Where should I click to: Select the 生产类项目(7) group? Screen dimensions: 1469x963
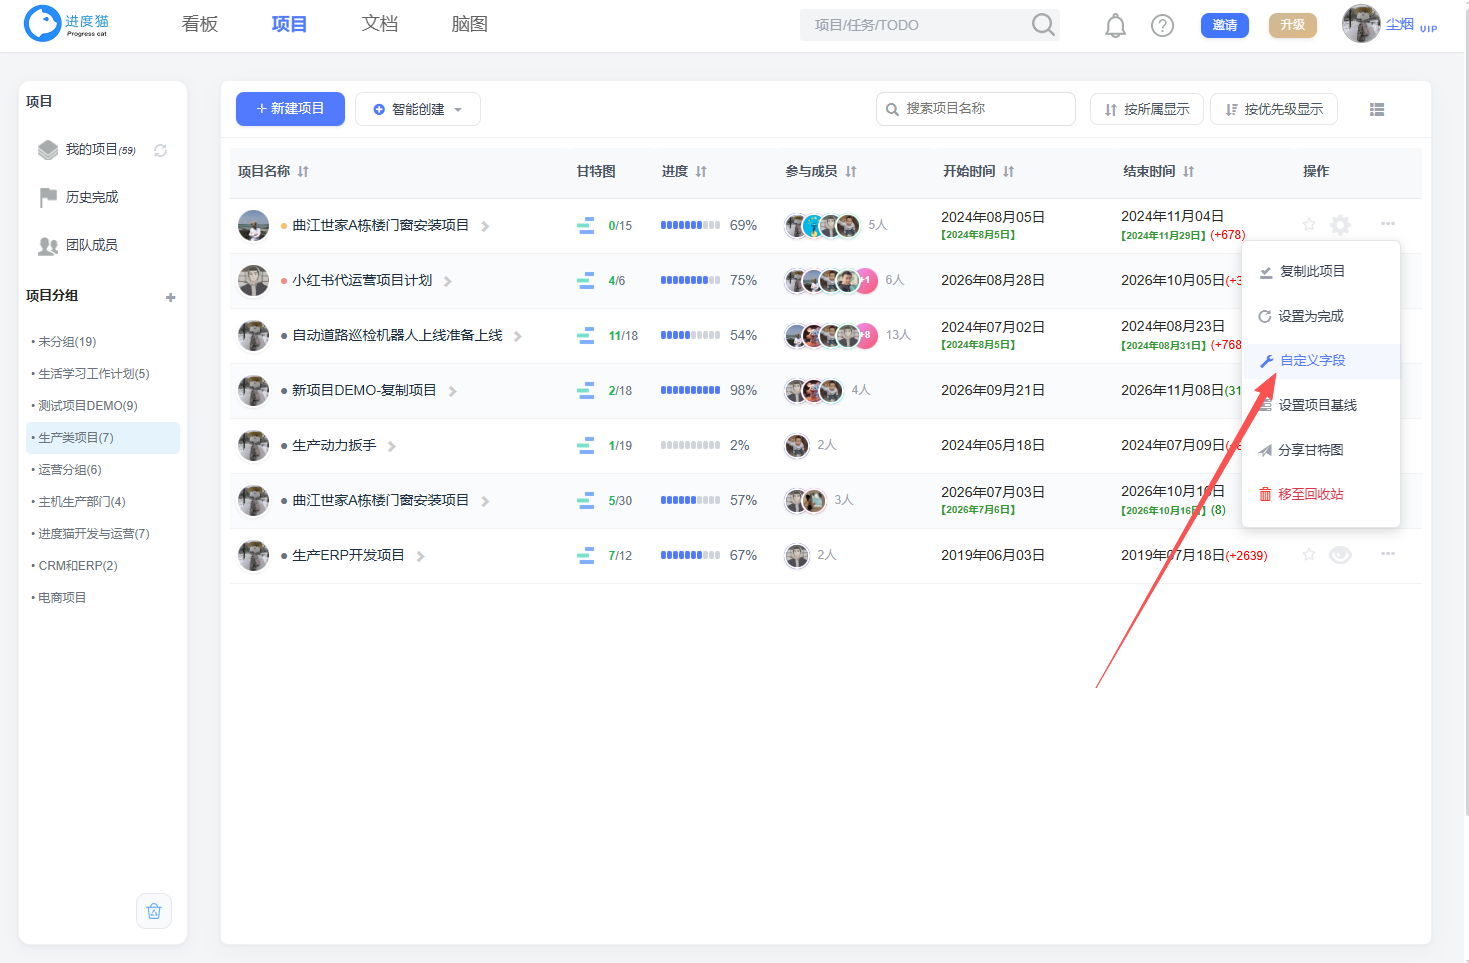[102, 438]
